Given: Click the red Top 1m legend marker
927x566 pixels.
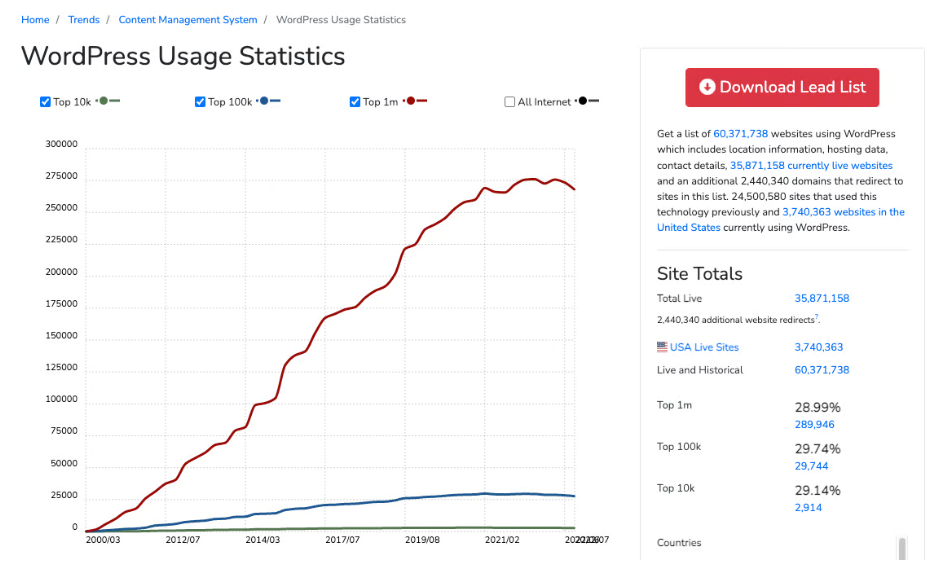Looking at the screenshot, I should point(411,101).
